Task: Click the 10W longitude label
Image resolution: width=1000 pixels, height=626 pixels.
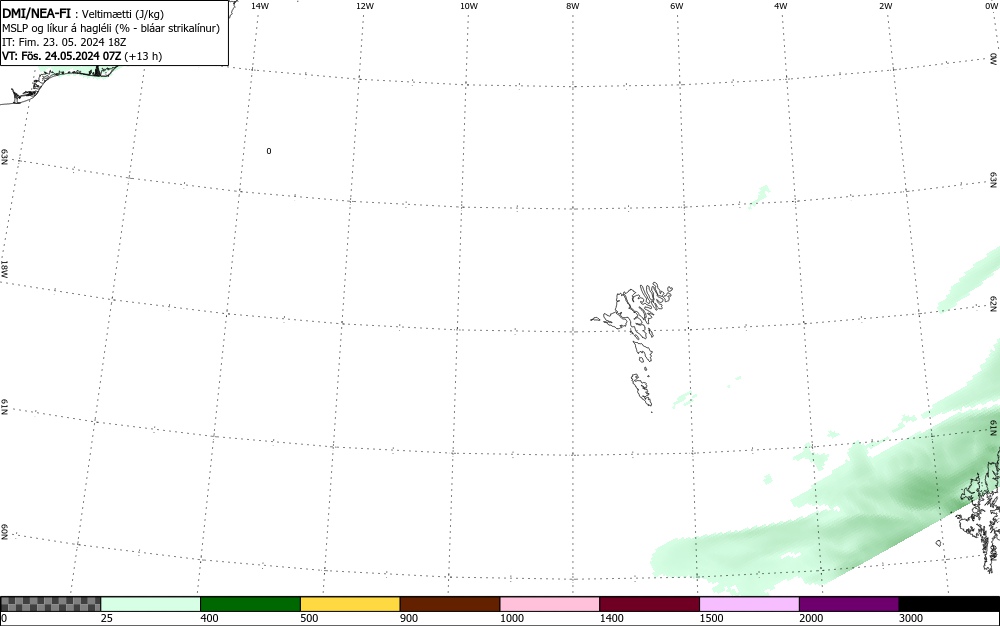Action: click(x=469, y=6)
